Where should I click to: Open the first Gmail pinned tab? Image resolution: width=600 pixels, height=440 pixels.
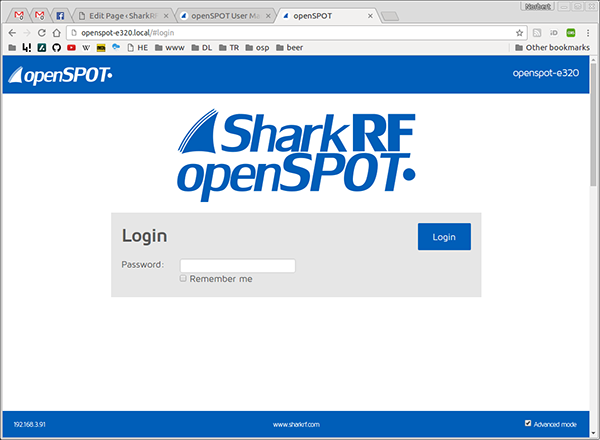click(x=19, y=16)
